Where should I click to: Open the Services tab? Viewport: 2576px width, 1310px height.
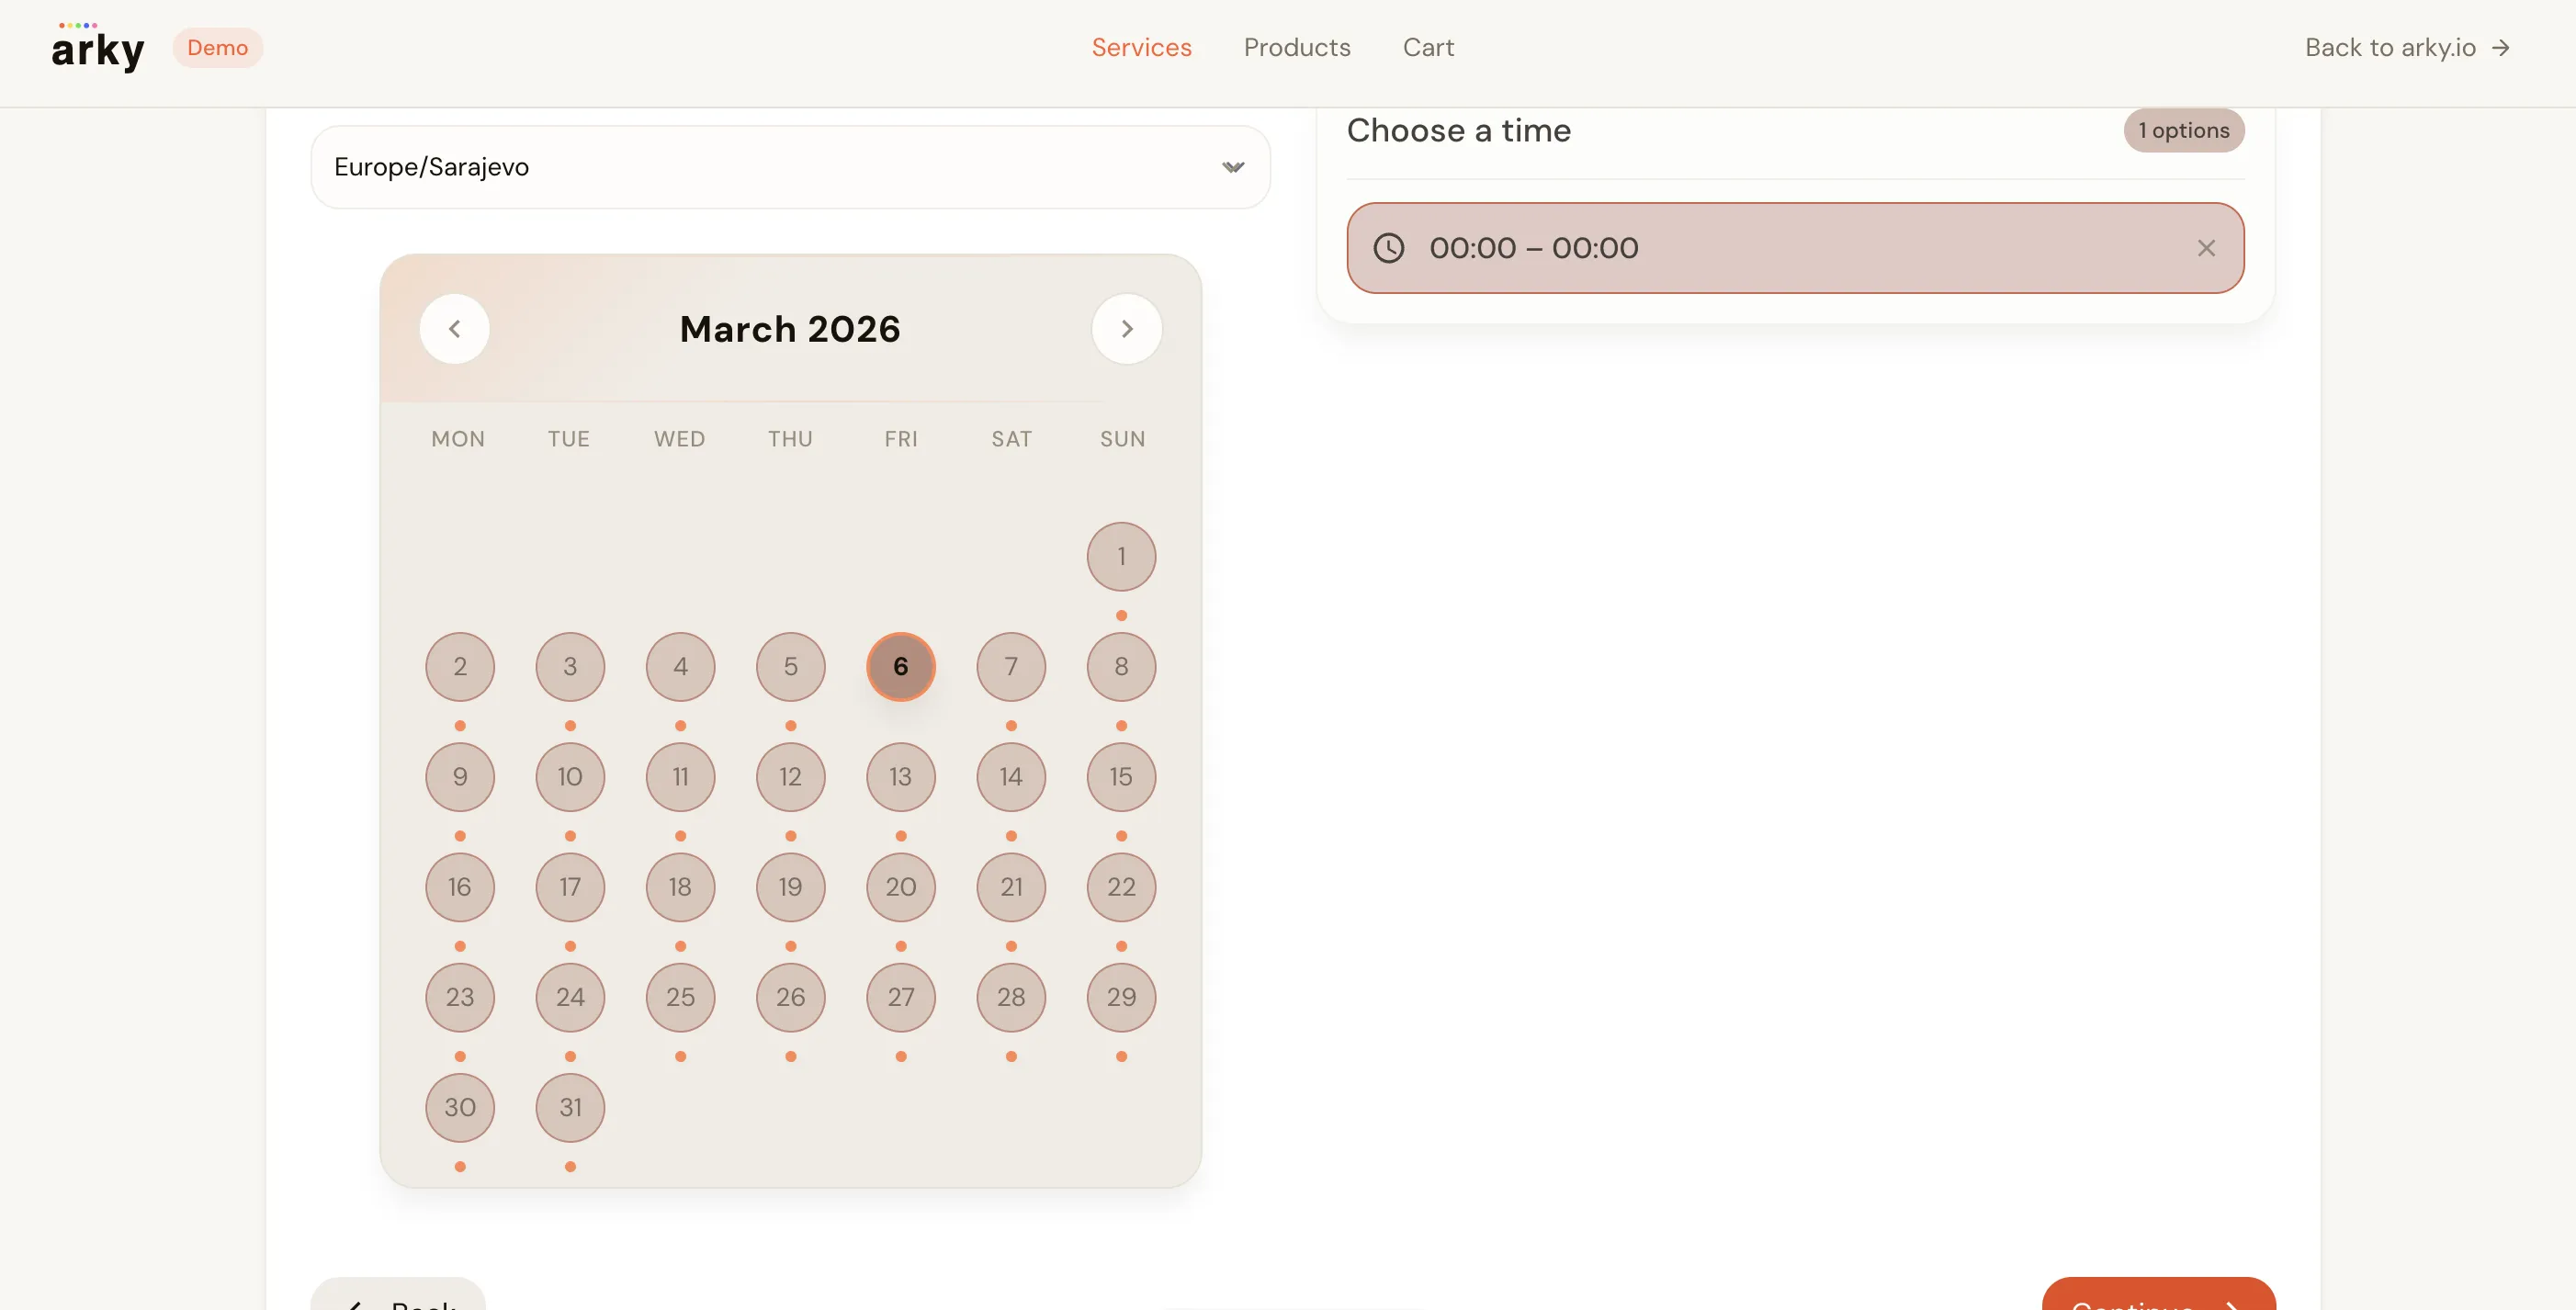coord(1141,48)
